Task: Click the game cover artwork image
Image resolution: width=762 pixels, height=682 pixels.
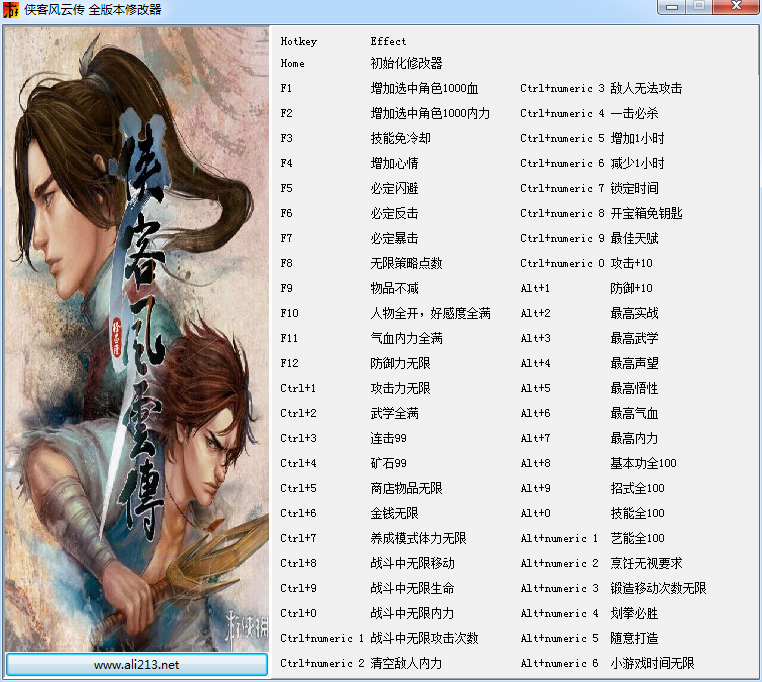Action: (x=137, y=338)
